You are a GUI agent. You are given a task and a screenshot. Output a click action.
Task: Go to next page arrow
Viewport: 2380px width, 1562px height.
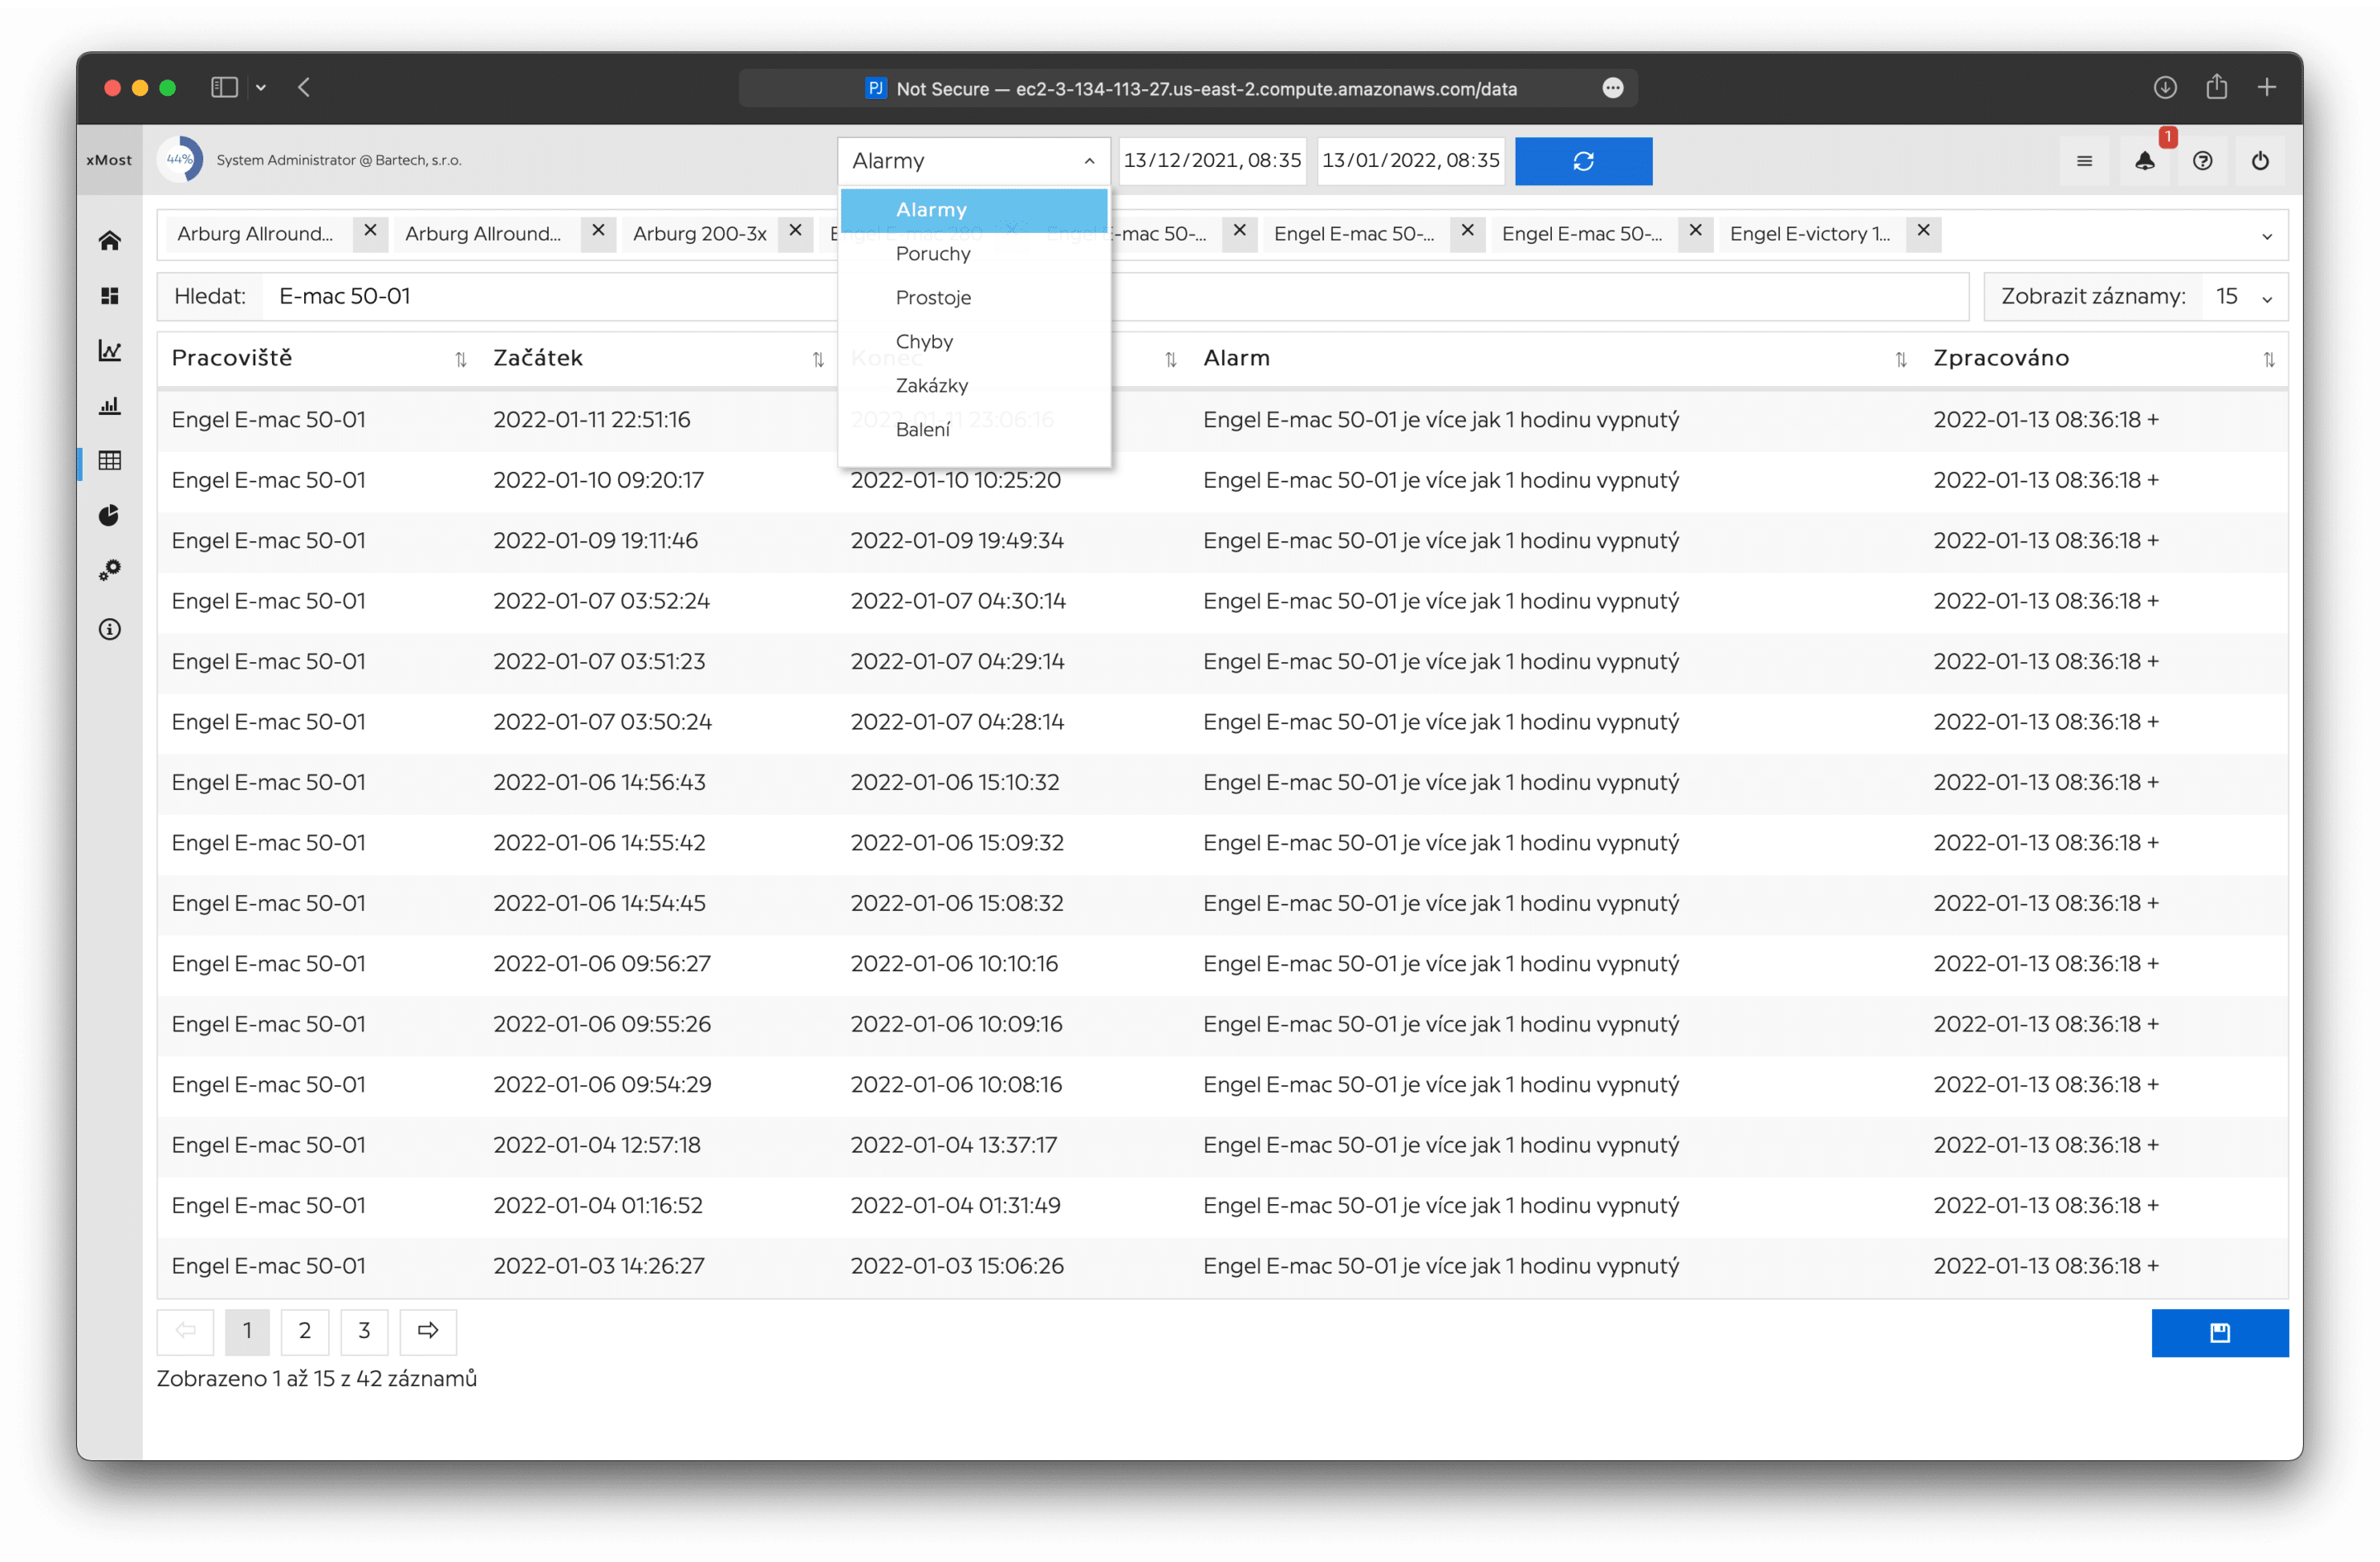tap(428, 1331)
